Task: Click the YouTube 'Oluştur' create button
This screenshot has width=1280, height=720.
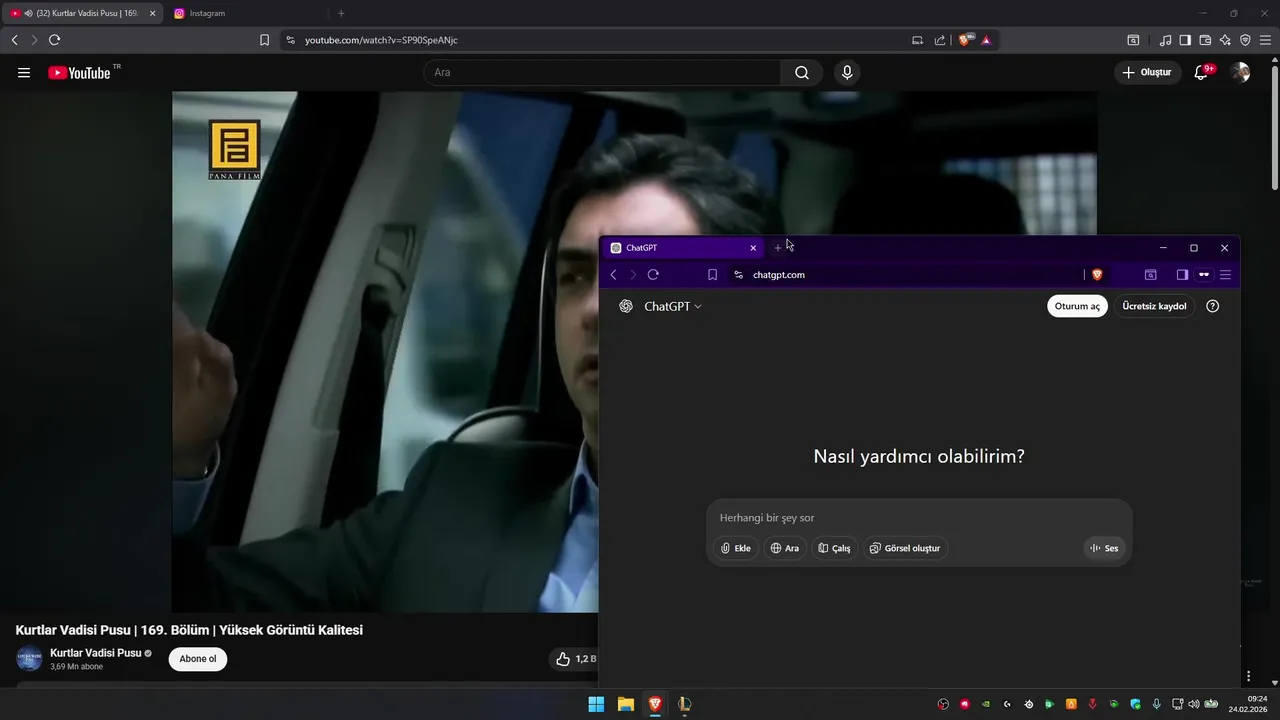Action: 1148,73
